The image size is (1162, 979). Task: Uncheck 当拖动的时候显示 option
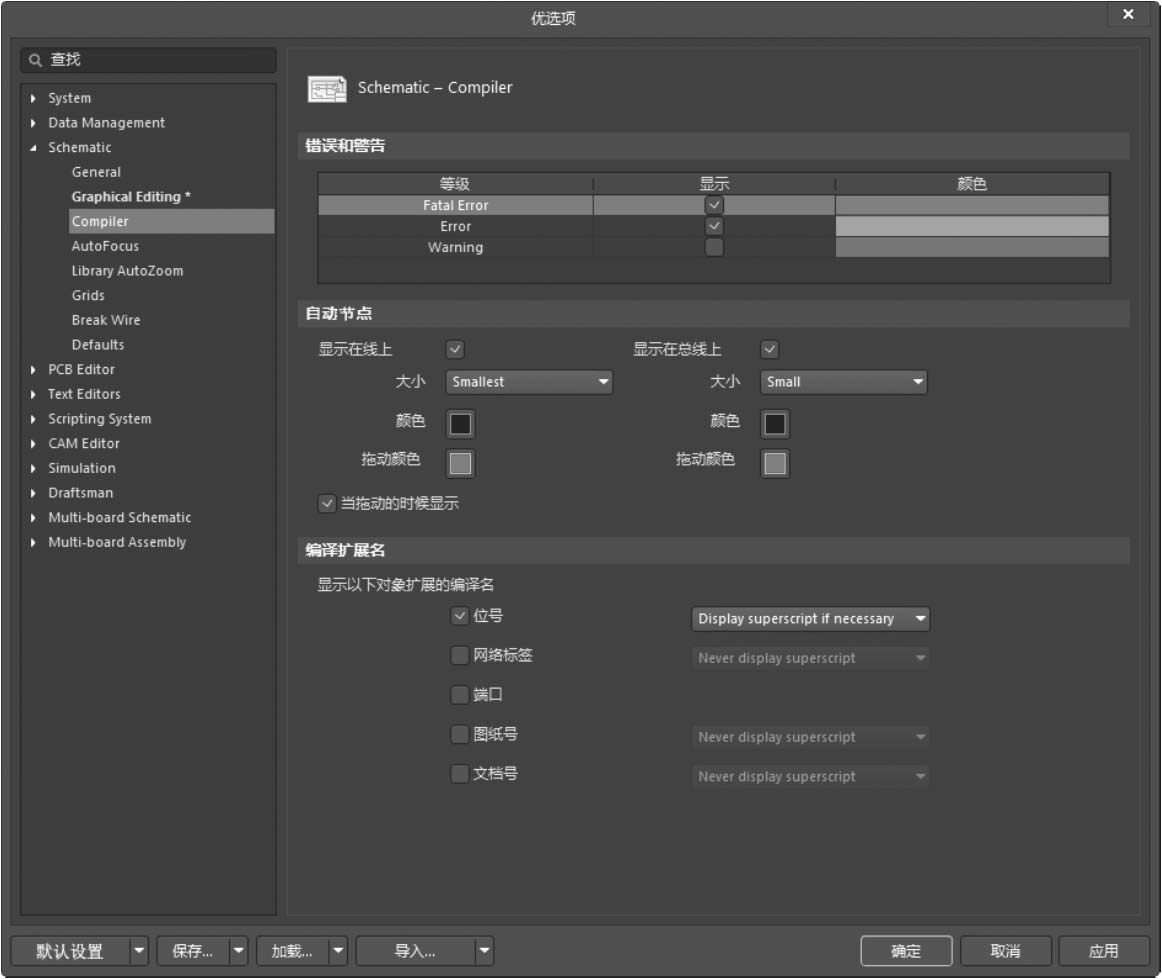(x=327, y=504)
